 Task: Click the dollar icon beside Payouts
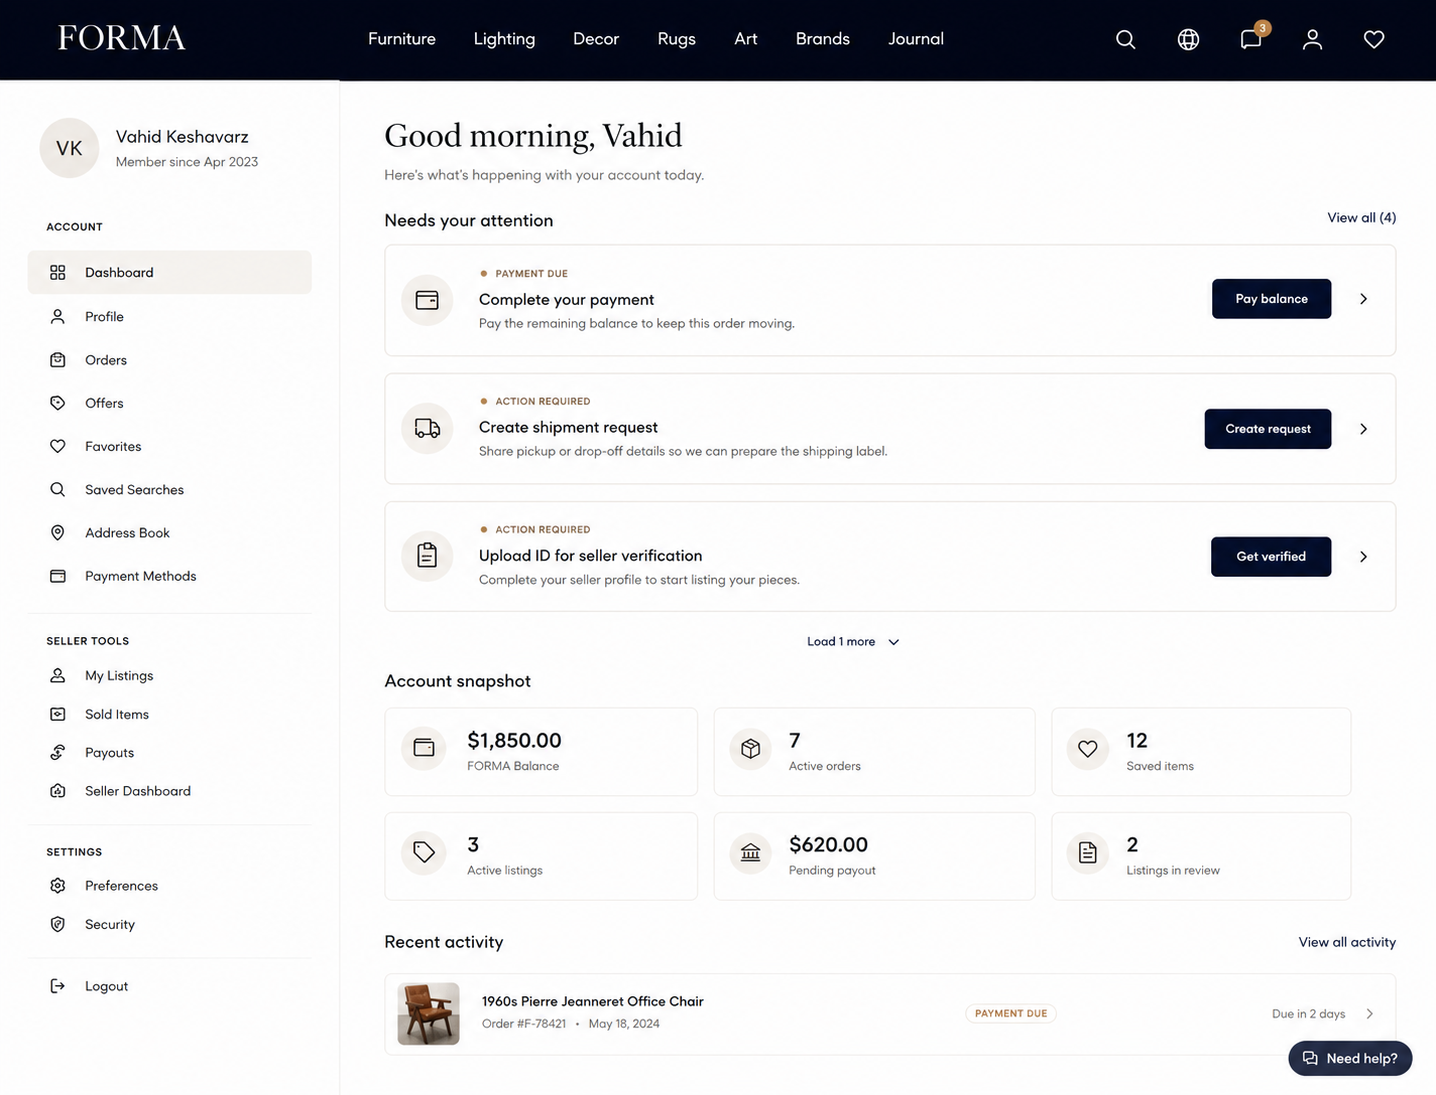[x=58, y=752]
